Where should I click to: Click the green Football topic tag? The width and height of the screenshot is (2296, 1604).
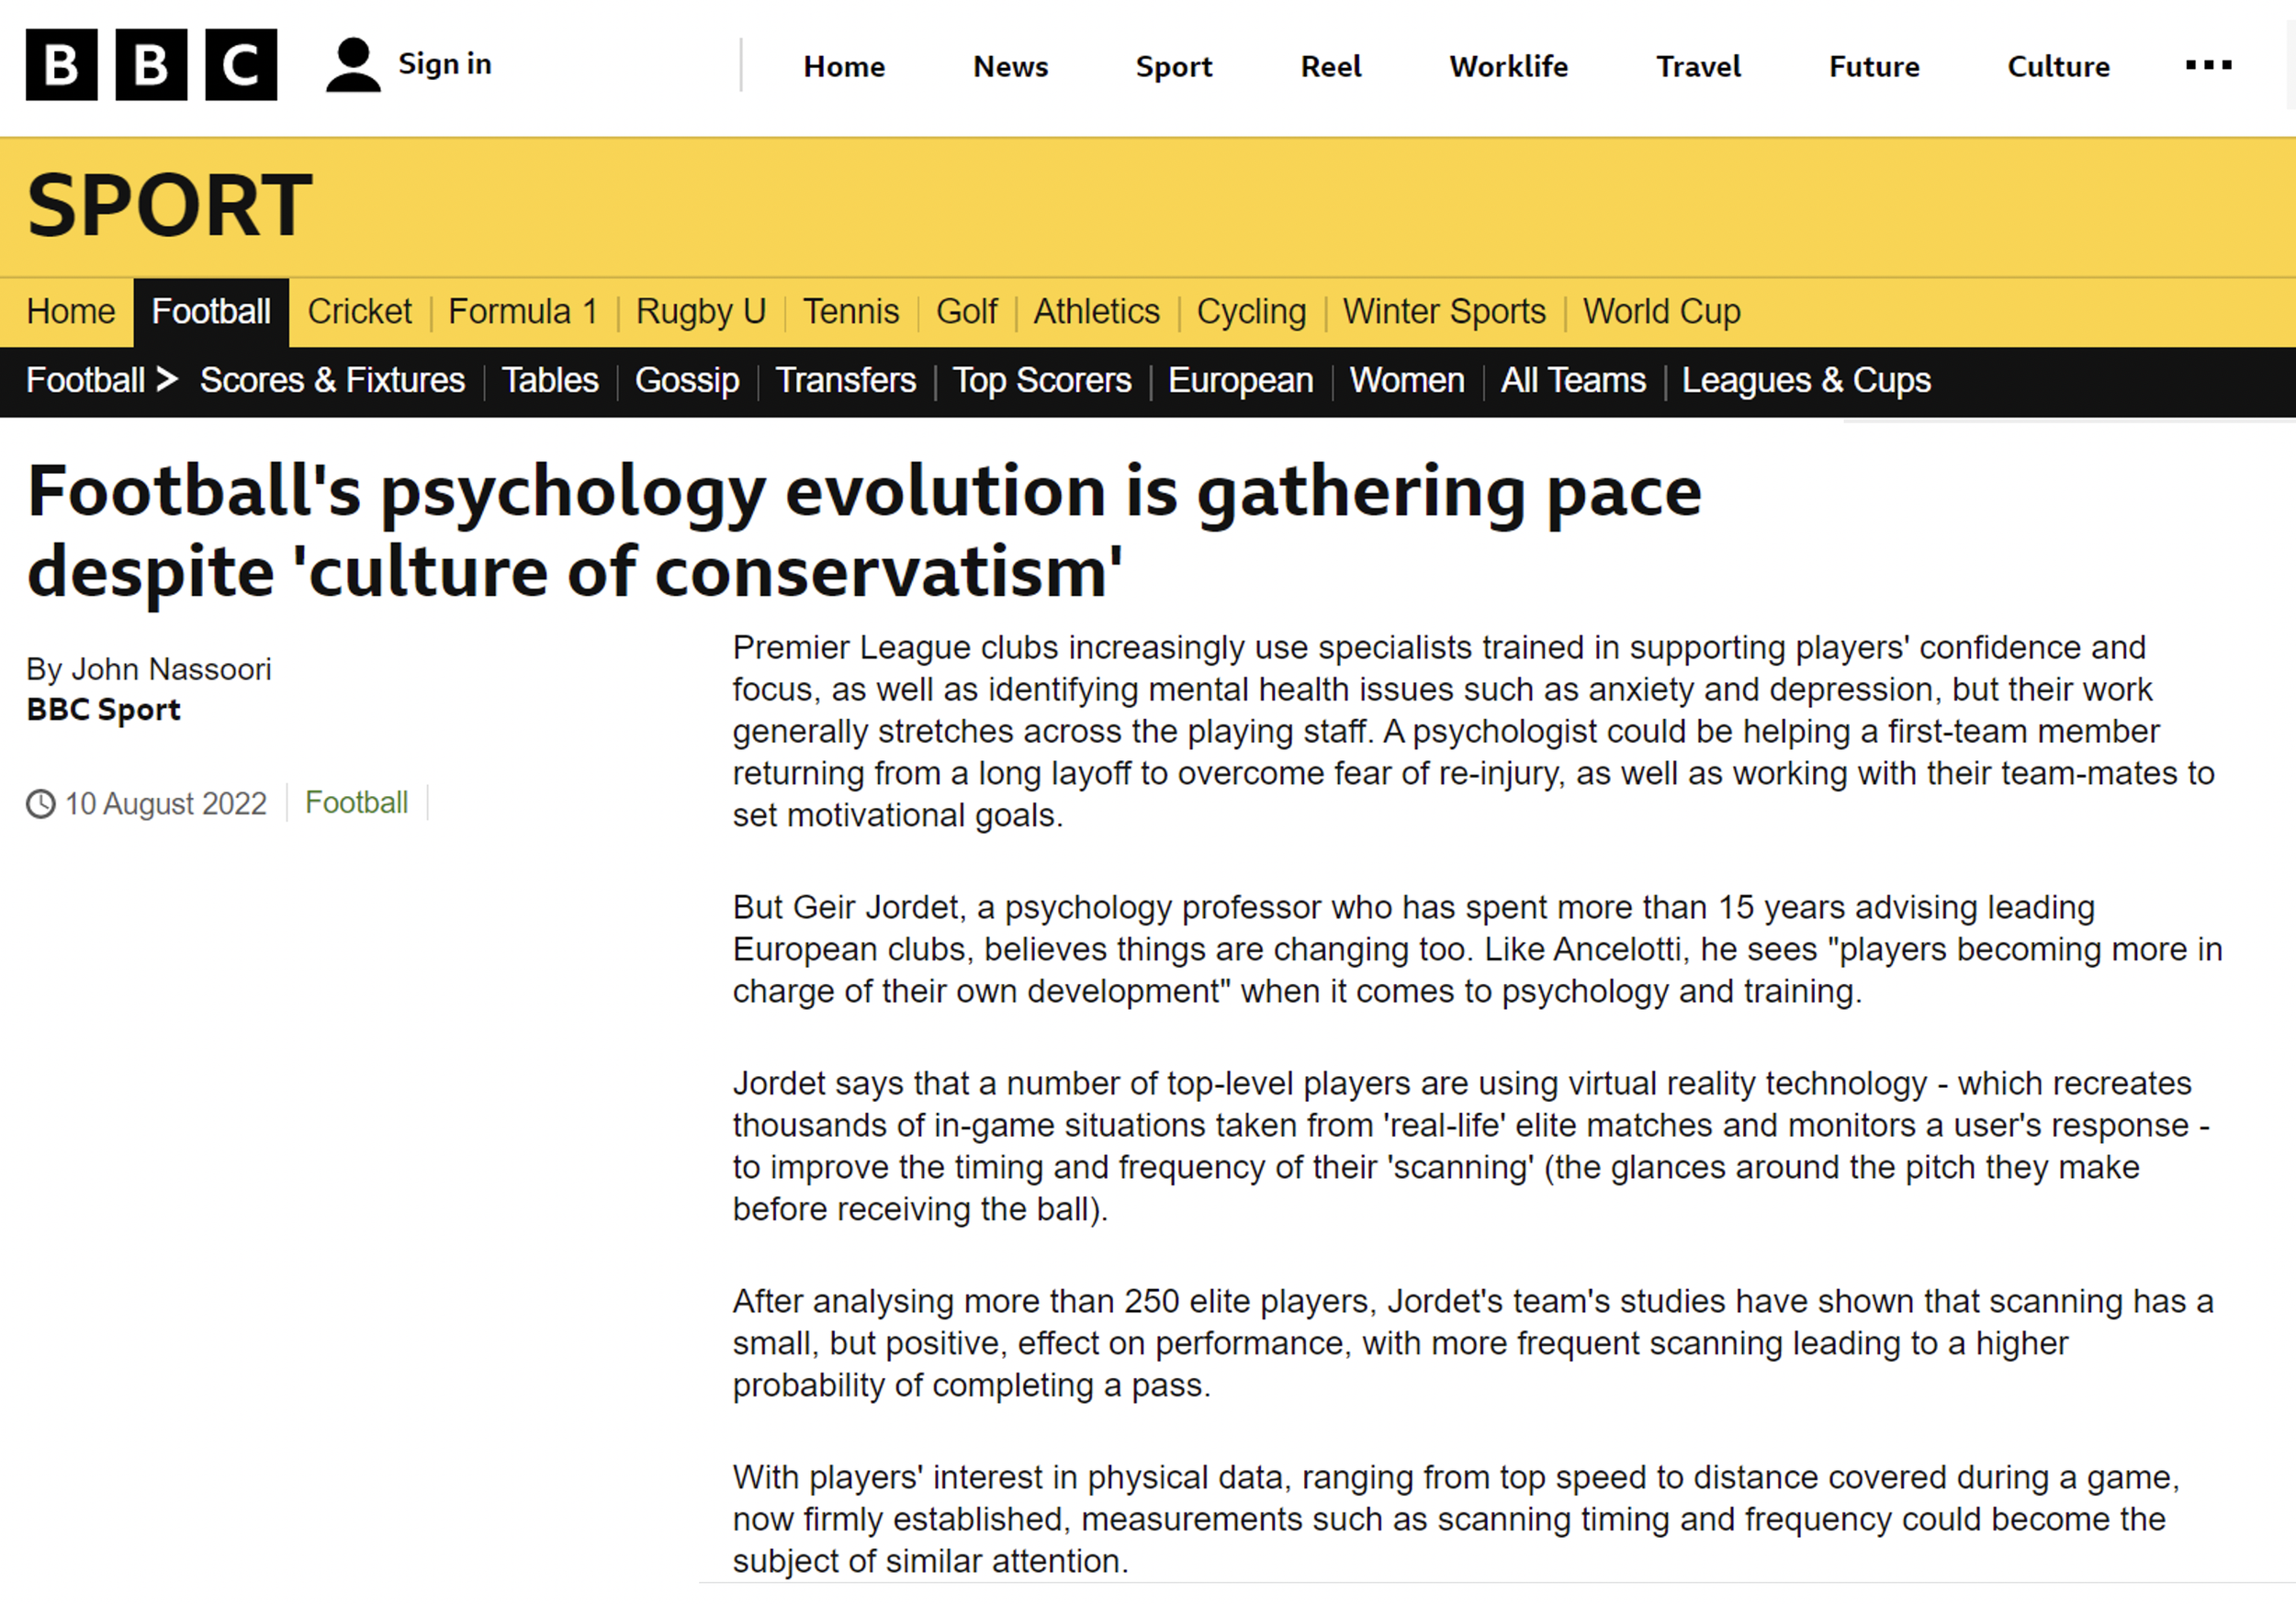(356, 802)
